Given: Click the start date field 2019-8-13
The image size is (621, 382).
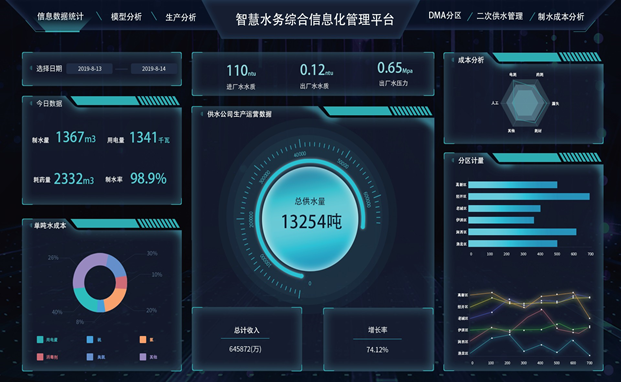Looking at the screenshot, I should tap(90, 69).
